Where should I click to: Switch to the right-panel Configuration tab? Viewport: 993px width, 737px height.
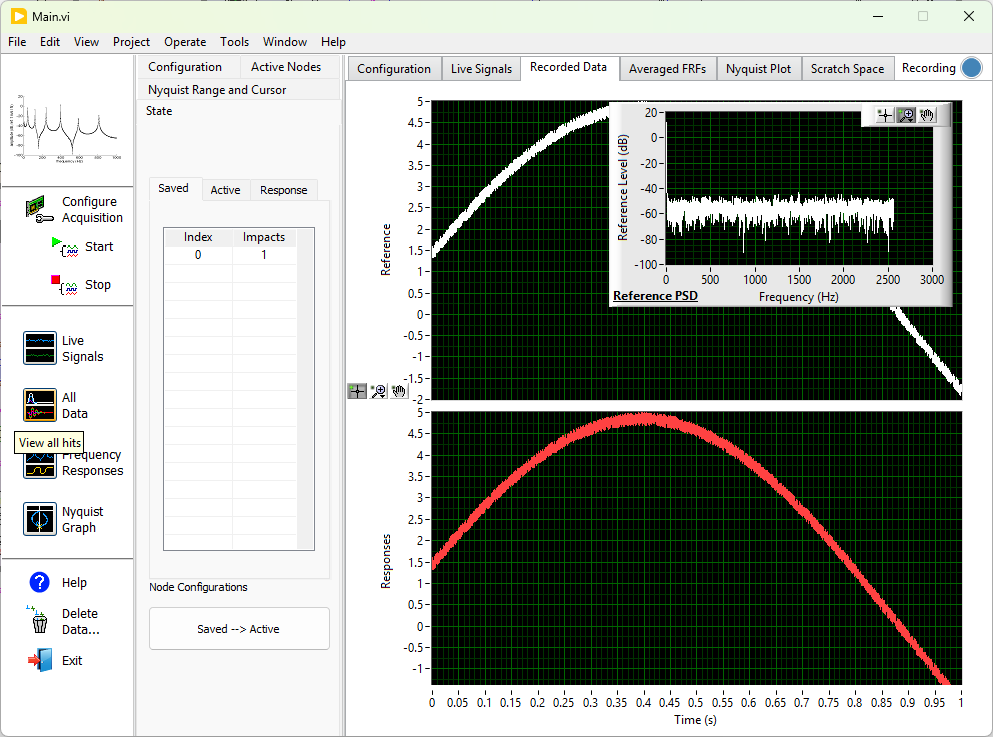coord(394,68)
